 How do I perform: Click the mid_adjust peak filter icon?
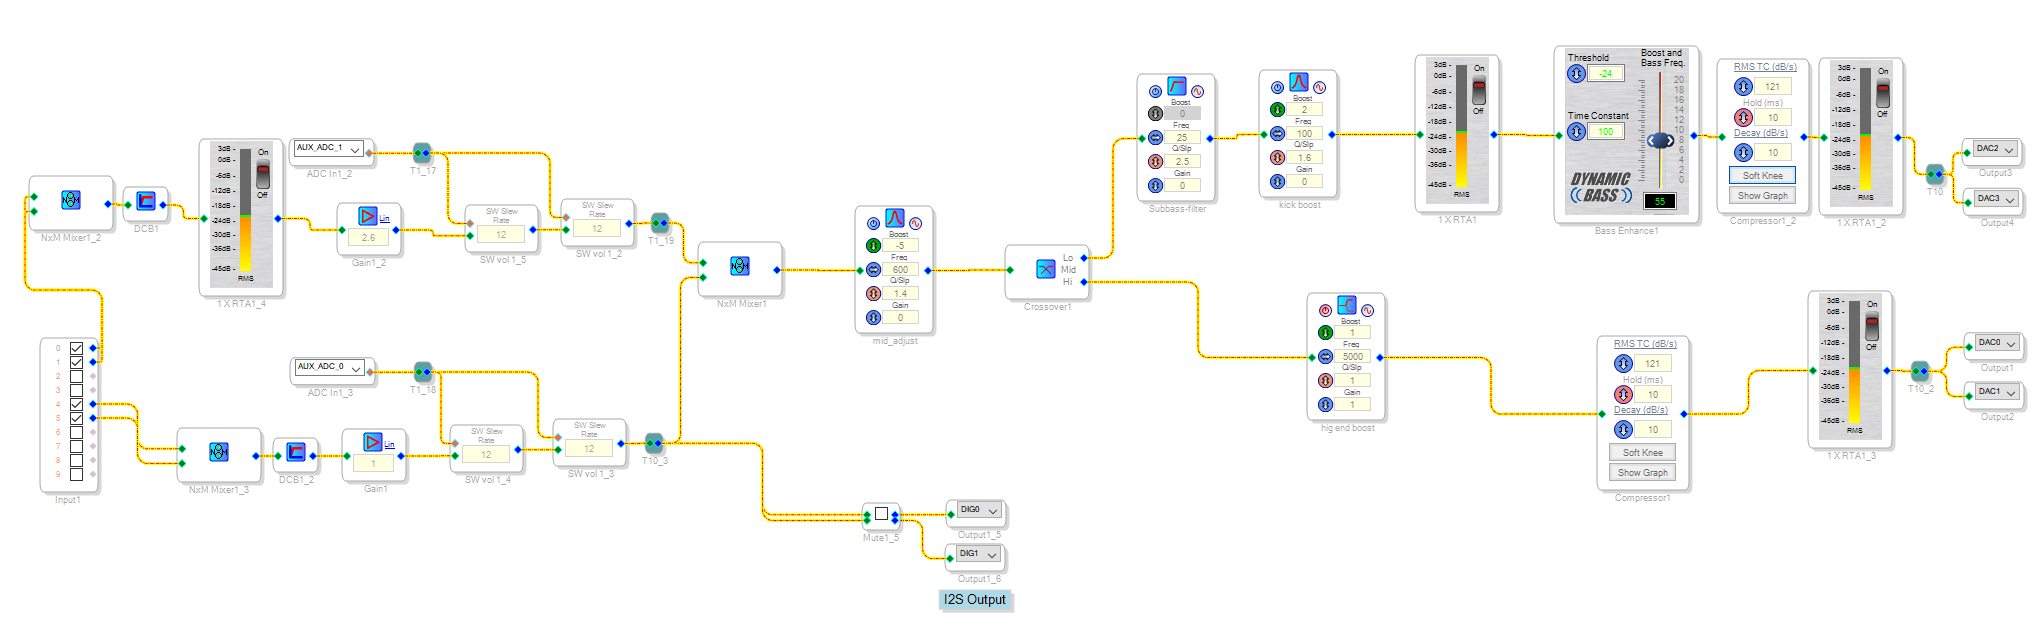(x=894, y=219)
